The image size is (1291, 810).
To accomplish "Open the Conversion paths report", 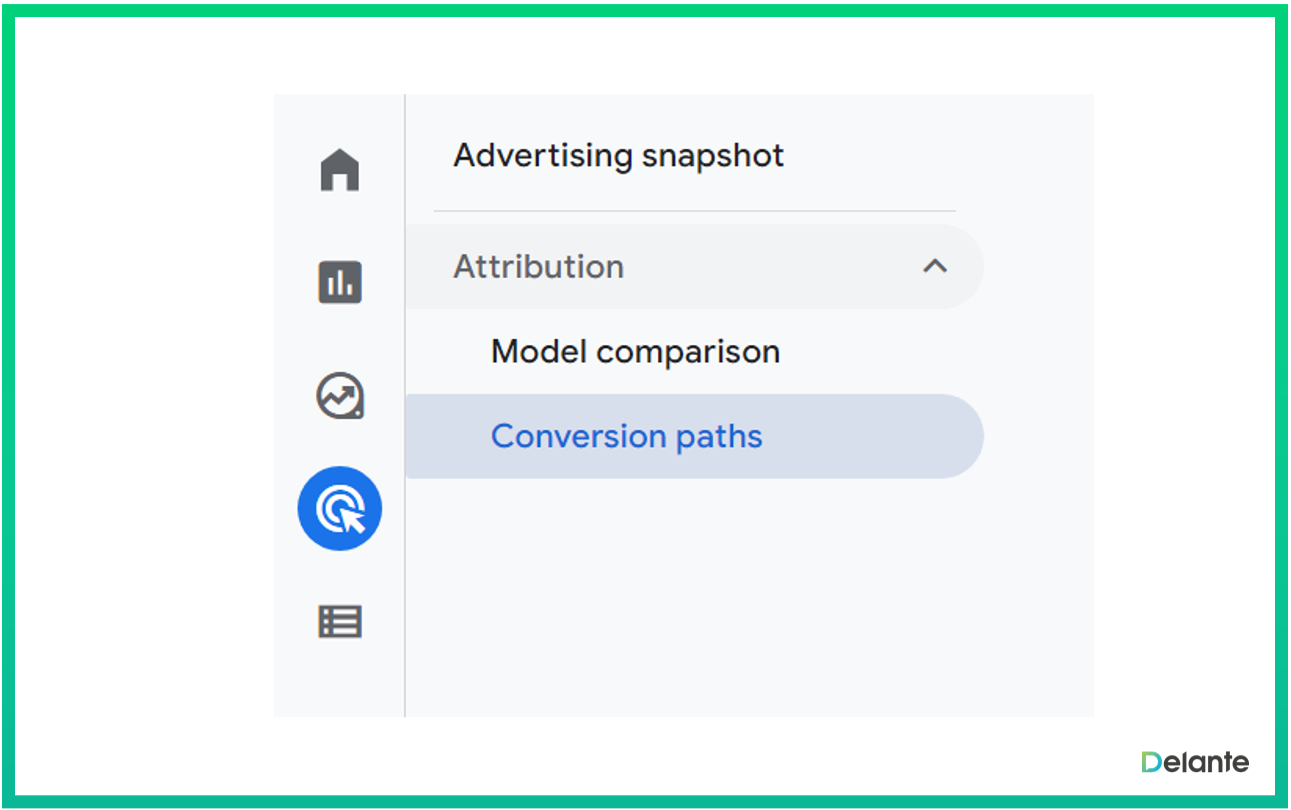I will (x=626, y=437).
